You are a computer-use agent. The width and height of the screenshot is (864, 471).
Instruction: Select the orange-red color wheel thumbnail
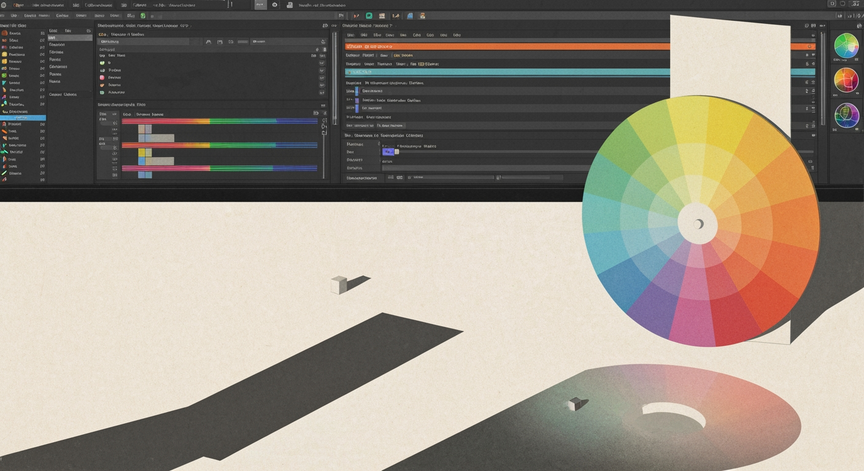[x=846, y=80]
